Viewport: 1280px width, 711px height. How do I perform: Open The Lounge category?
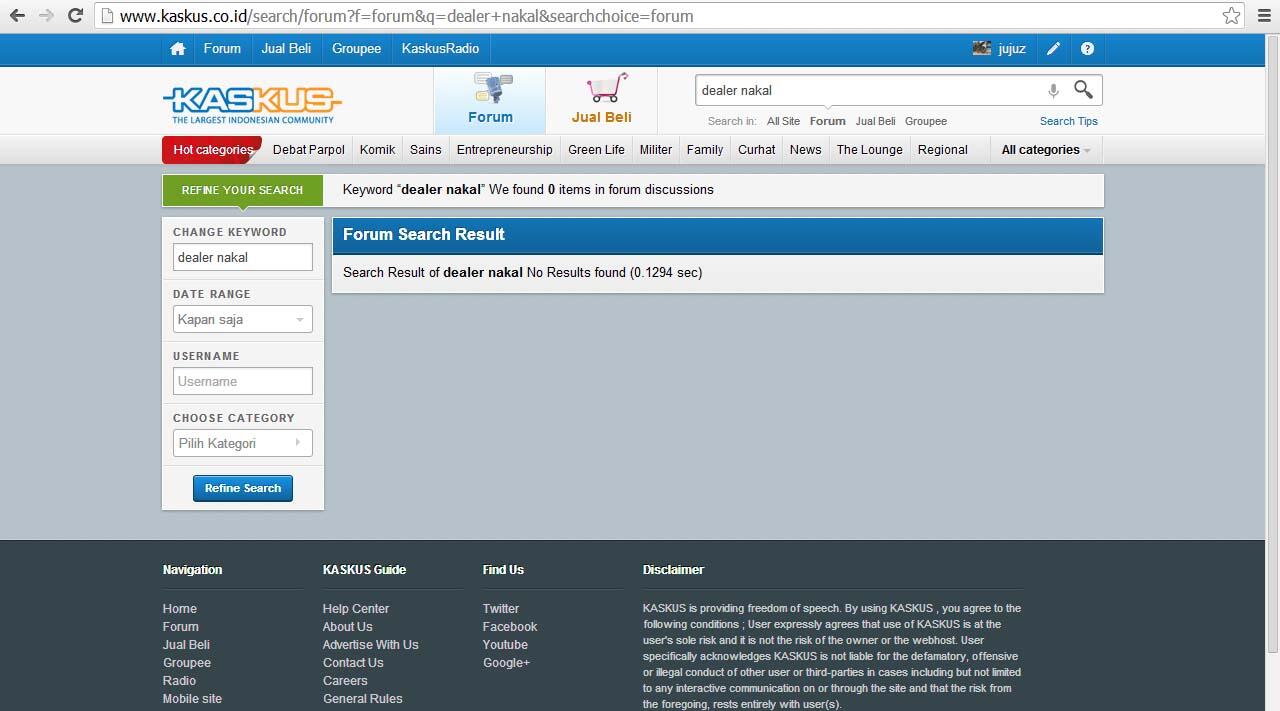869,150
